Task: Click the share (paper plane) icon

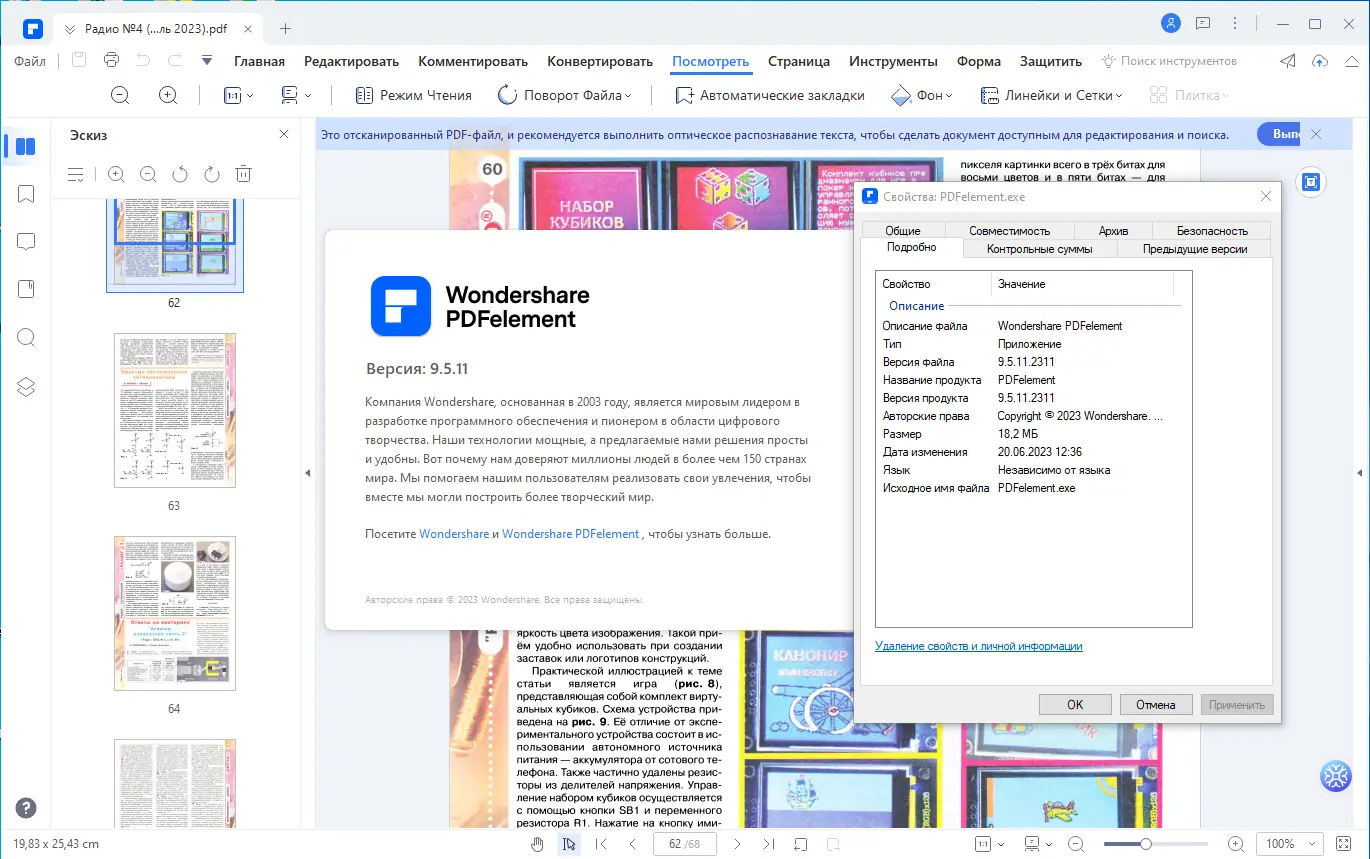Action: (x=1288, y=61)
